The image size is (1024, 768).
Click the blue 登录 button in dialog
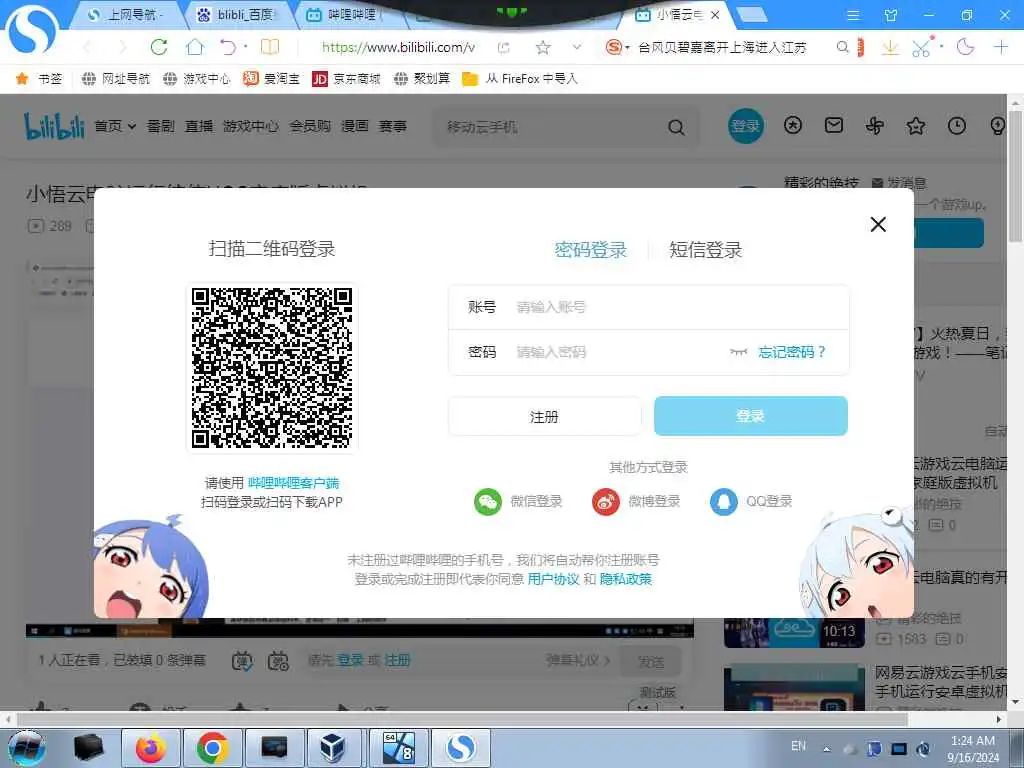(750, 416)
